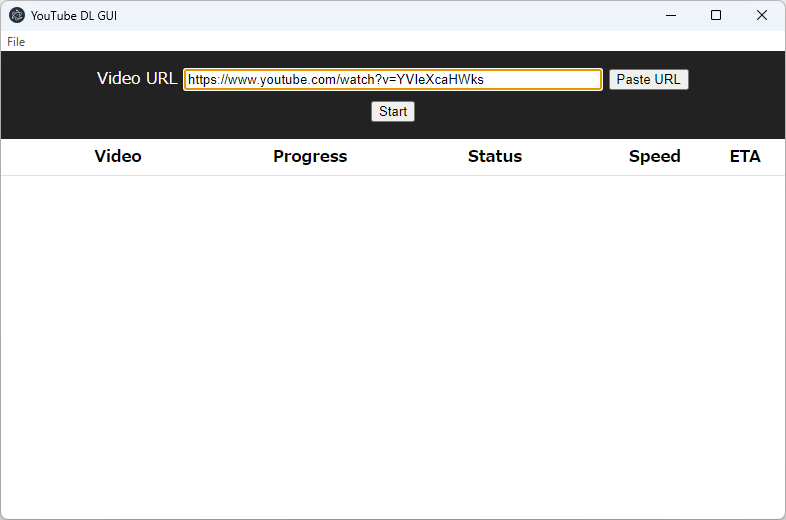Select the Progress column header
Viewport: 786px width, 520px height.
coord(310,156)
